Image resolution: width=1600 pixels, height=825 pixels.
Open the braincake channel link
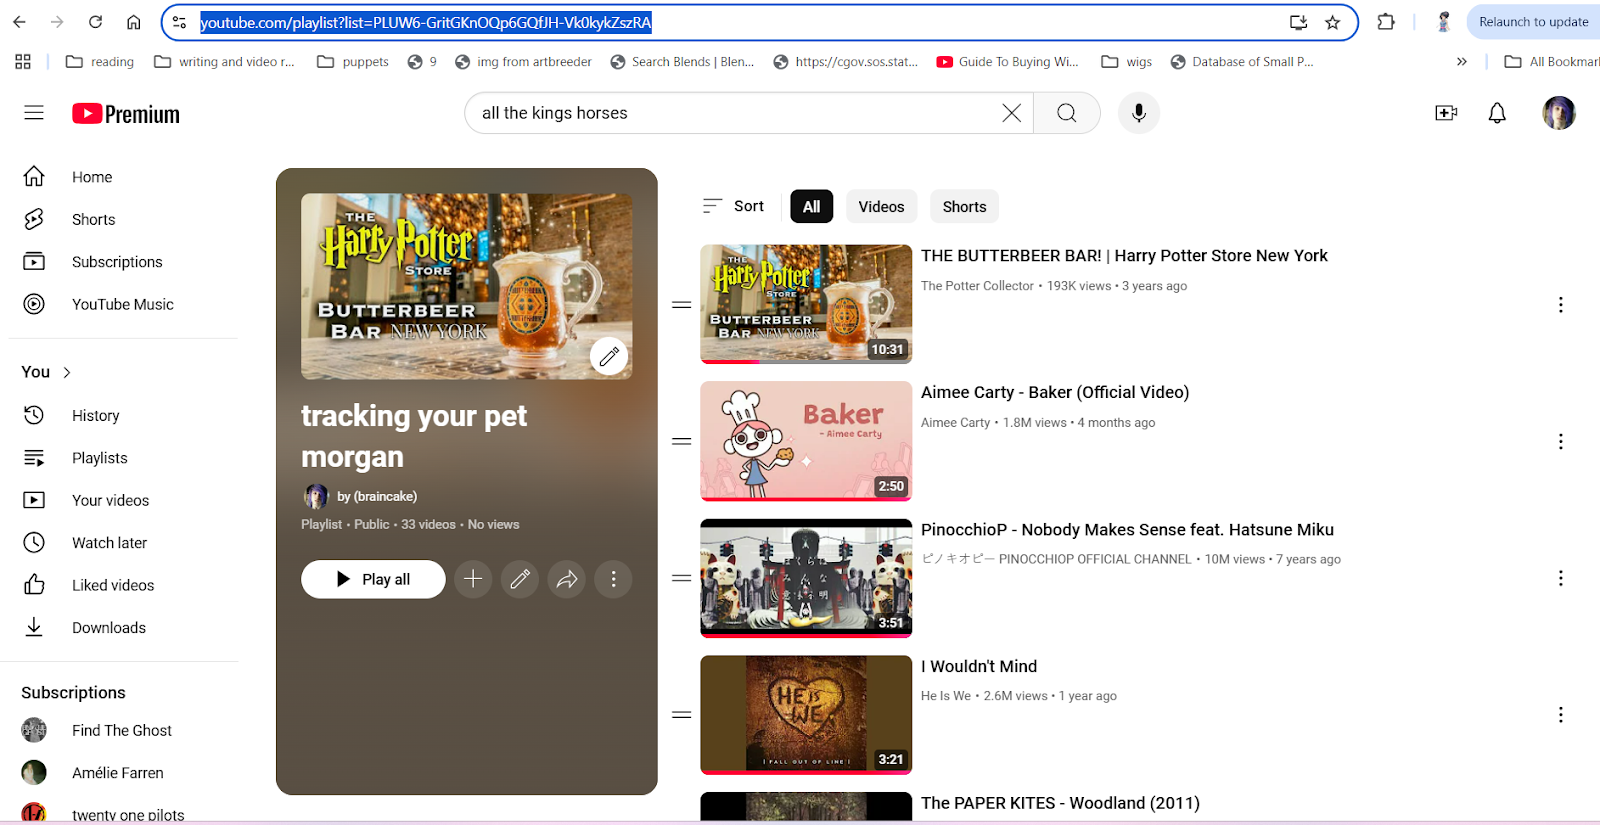376,496
